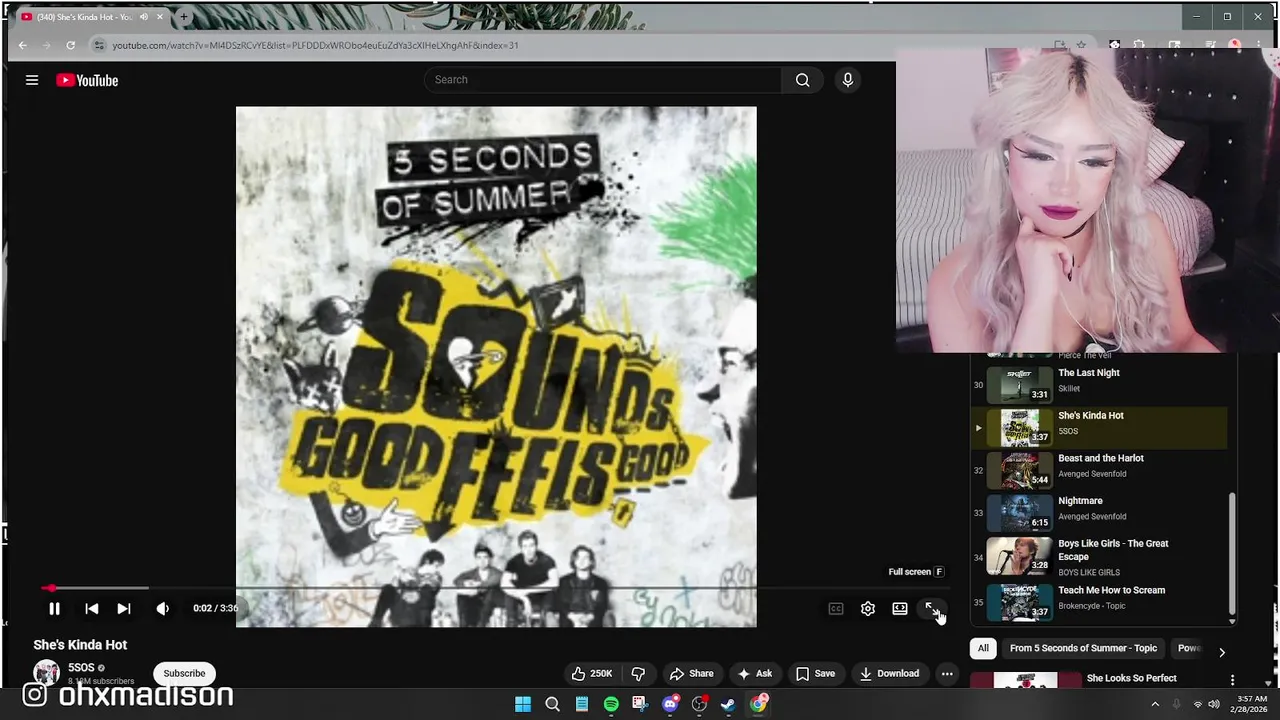Mute the tab via its speaker icon
This screenshot has width=1280, height=720.
(x=144, y=17)
